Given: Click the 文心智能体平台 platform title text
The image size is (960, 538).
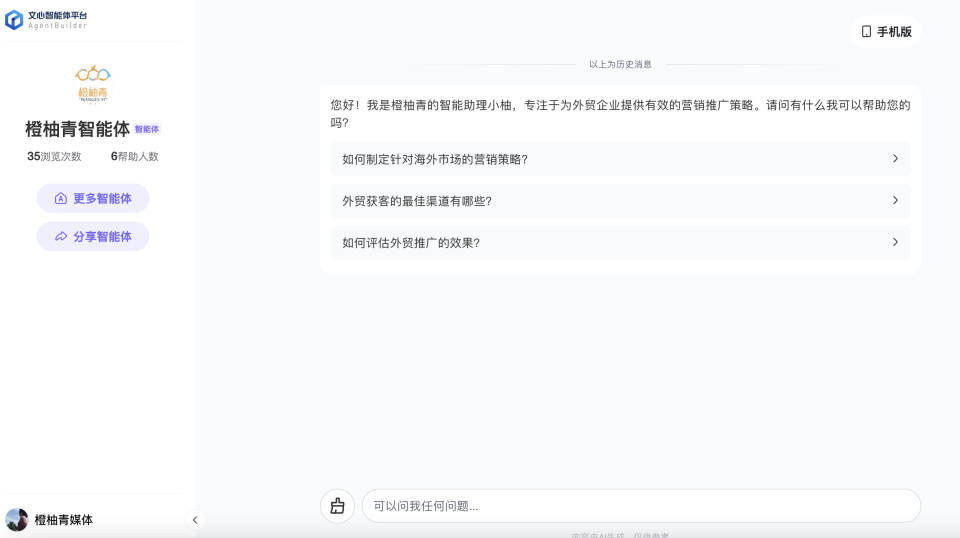Looking at the screenshot, I should 57,16.
